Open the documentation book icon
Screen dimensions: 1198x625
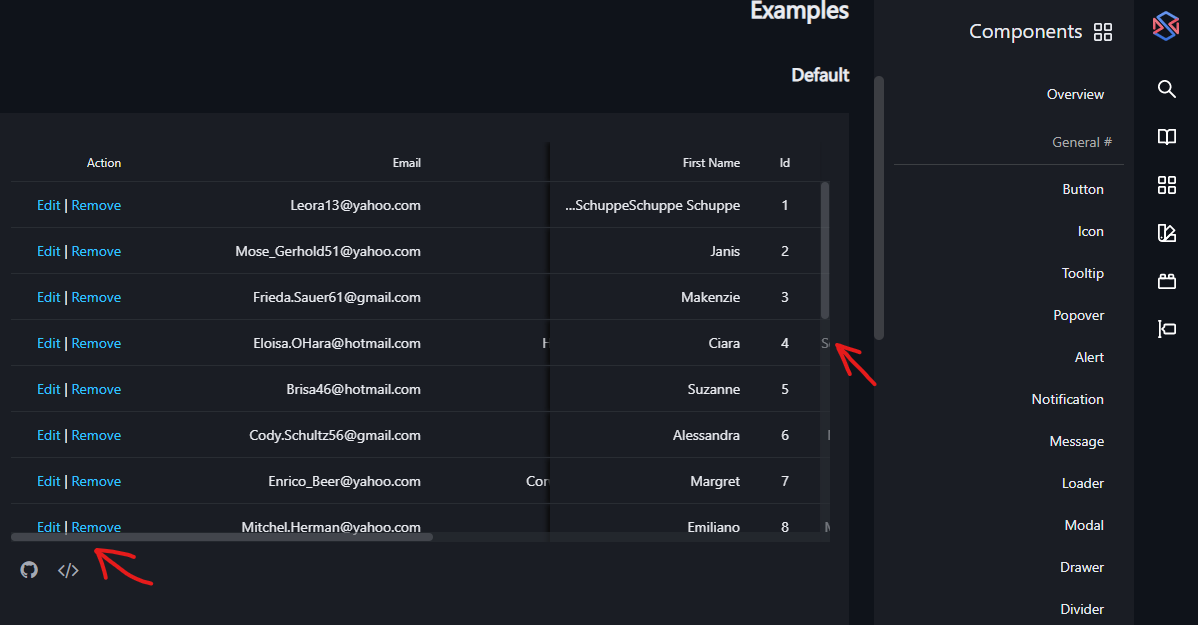tap(1166, 137)
